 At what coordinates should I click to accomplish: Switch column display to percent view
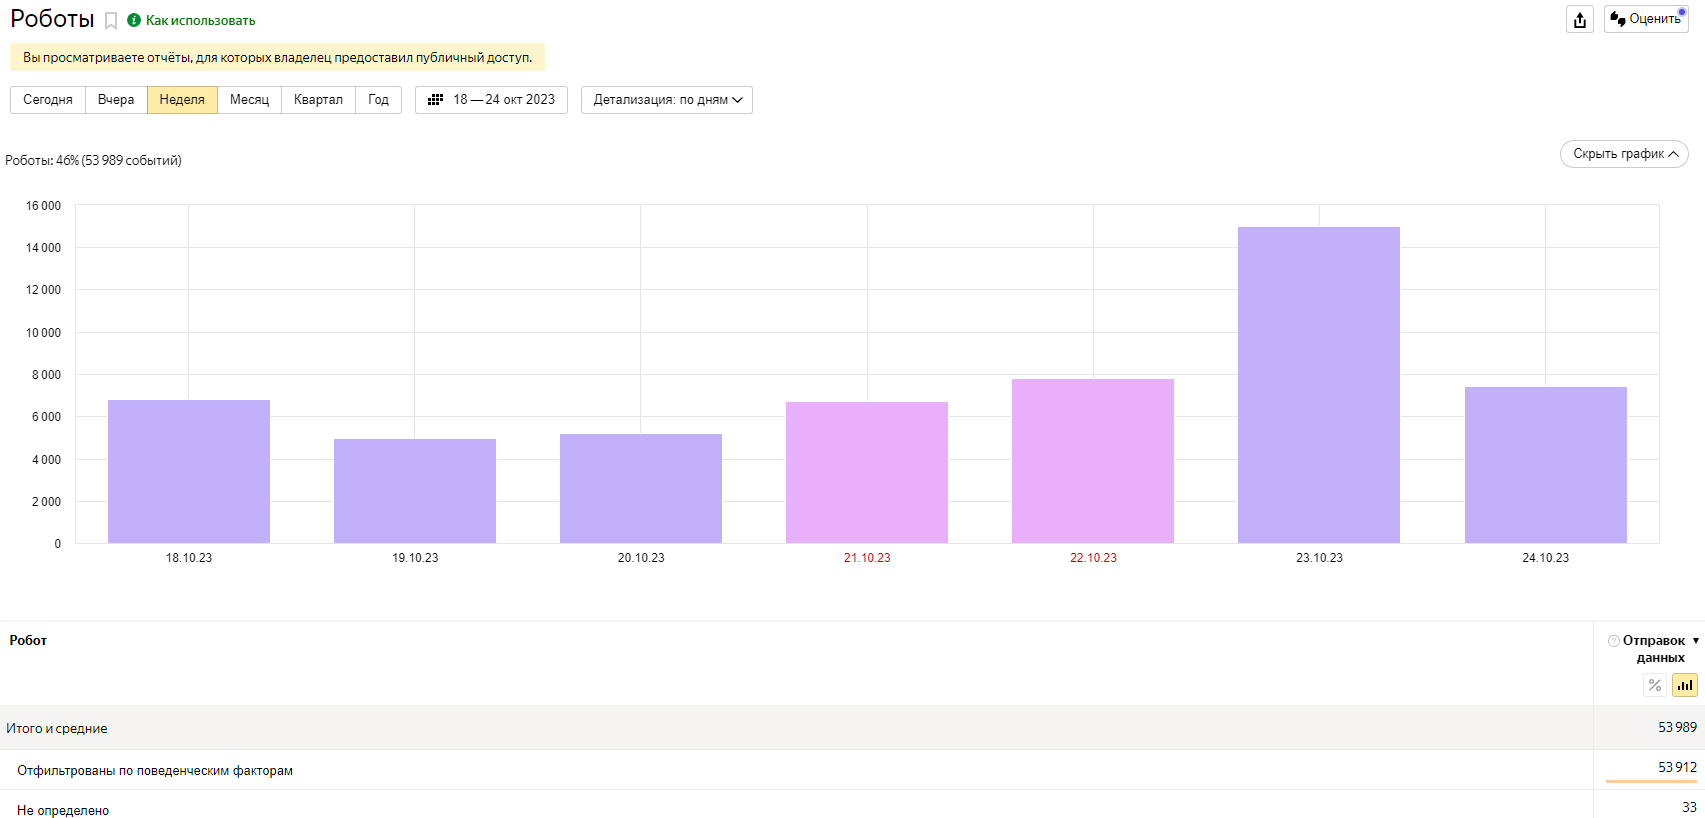pyautogui.click(x=1655, y=685)
